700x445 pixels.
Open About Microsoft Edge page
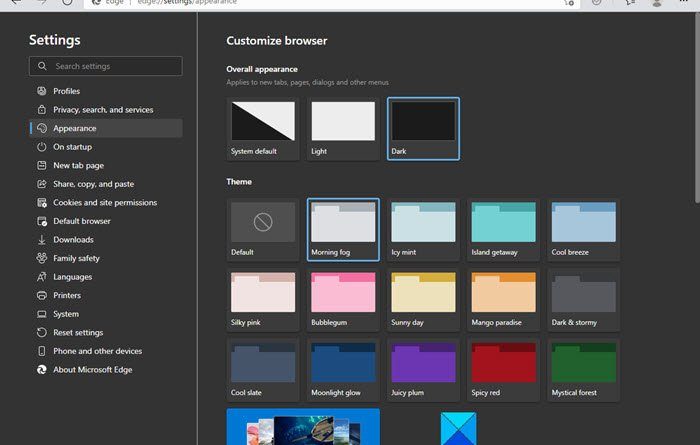[x=106, y=370]
